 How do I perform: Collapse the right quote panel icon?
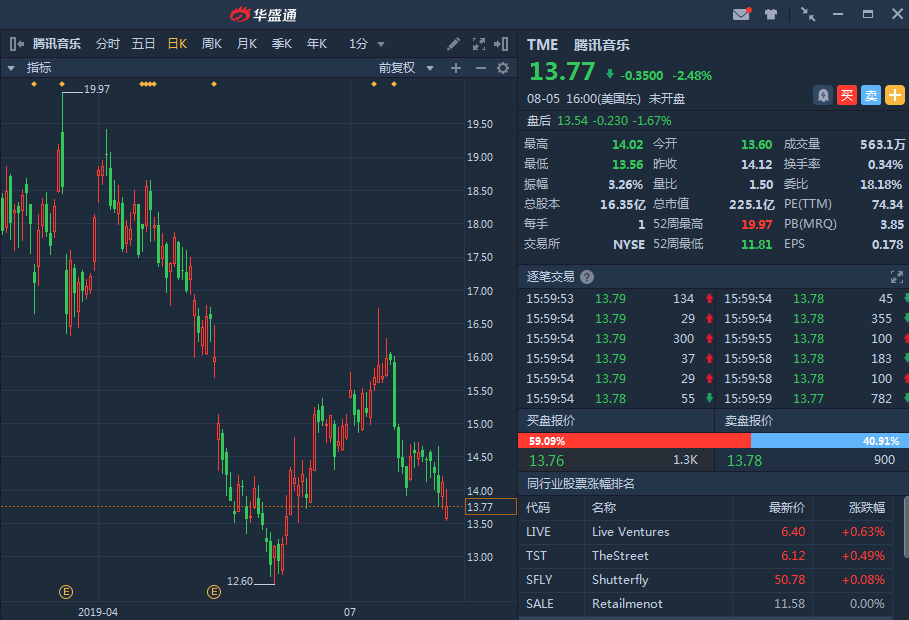click(501, 44)
